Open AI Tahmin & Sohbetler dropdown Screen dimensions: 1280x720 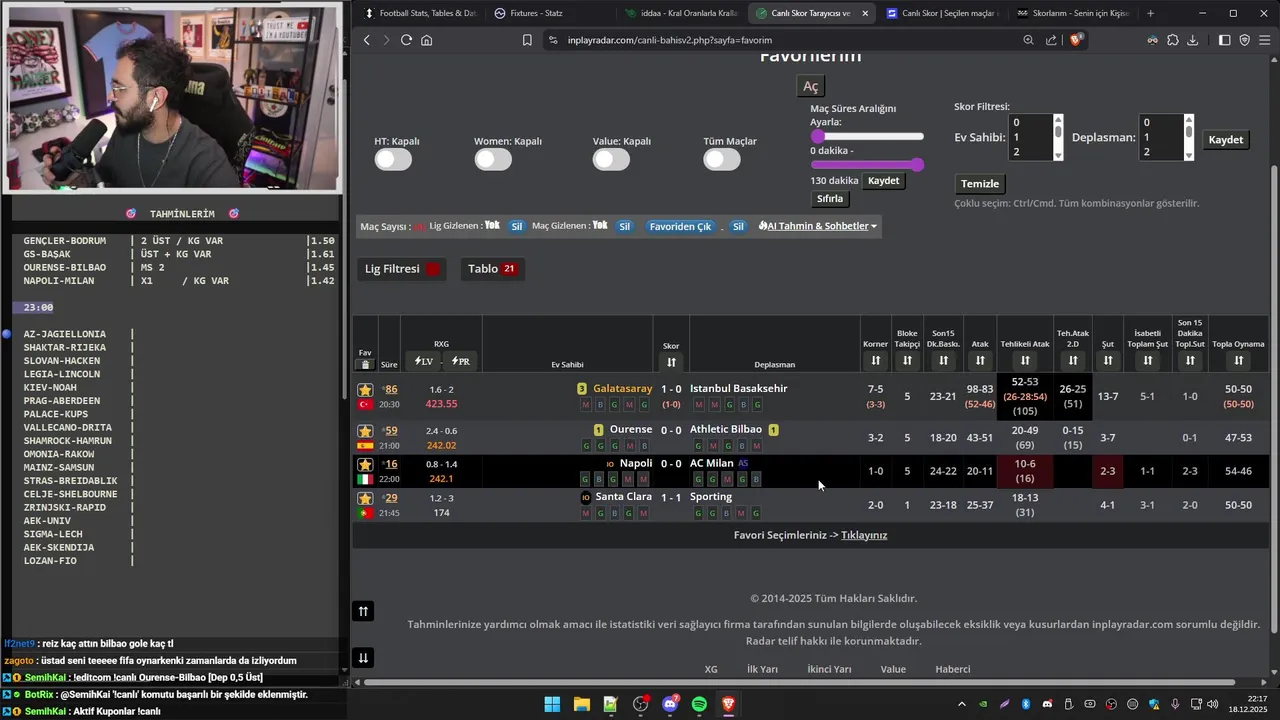pyautogui.click(x=817, y=226)
